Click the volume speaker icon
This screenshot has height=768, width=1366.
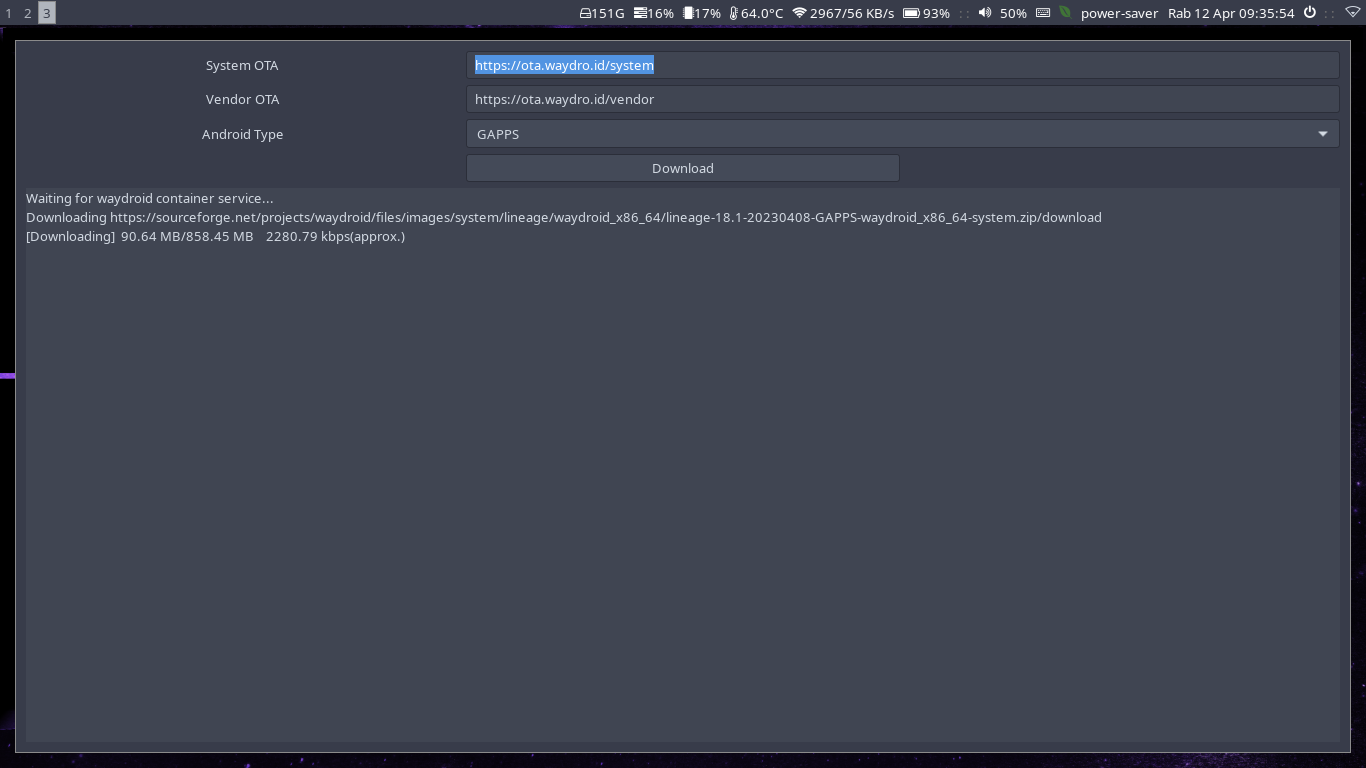coord(985,13)
